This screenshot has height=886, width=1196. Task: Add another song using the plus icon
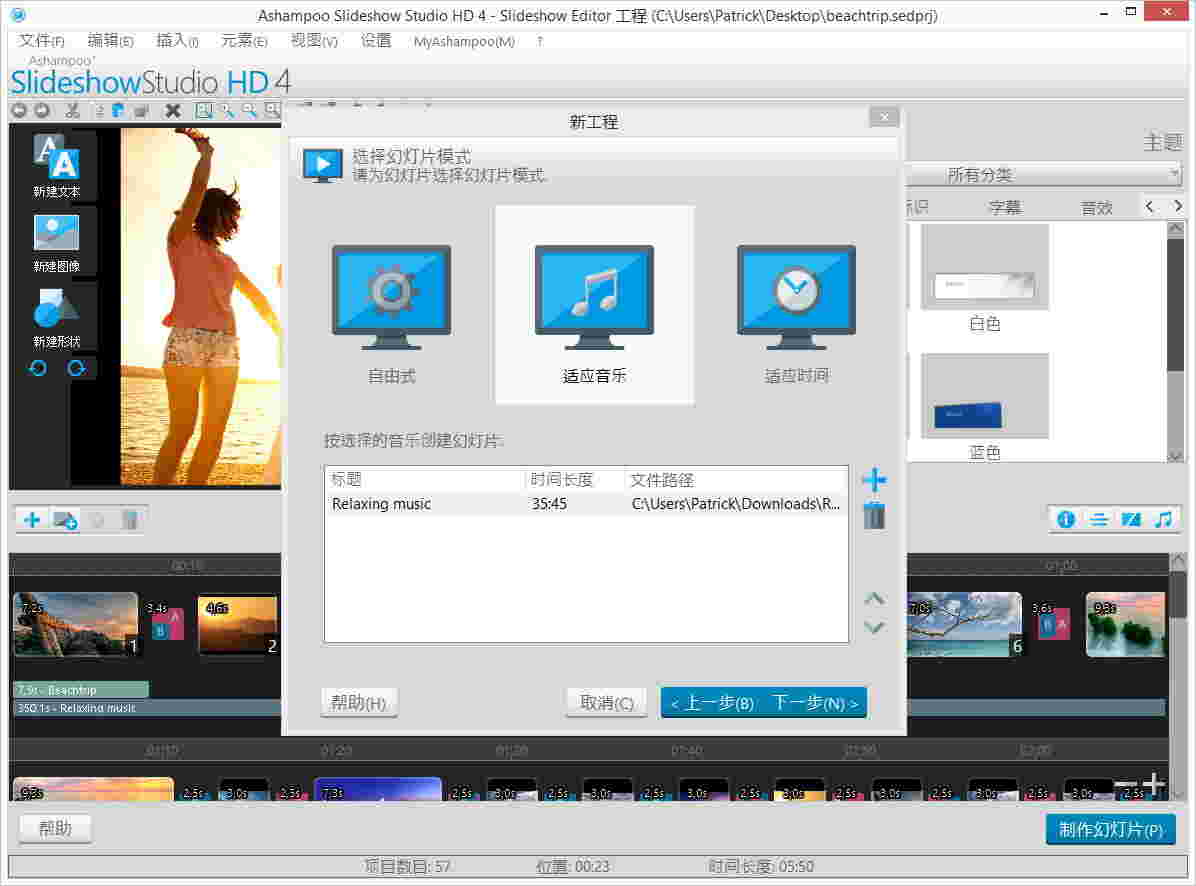click(873, 480)
